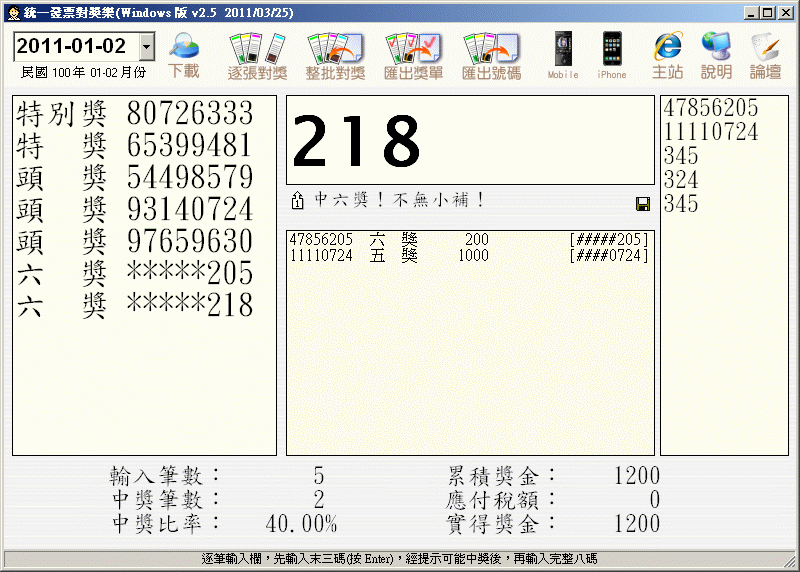Open the 主站 main website icon

tap(667, 55)
